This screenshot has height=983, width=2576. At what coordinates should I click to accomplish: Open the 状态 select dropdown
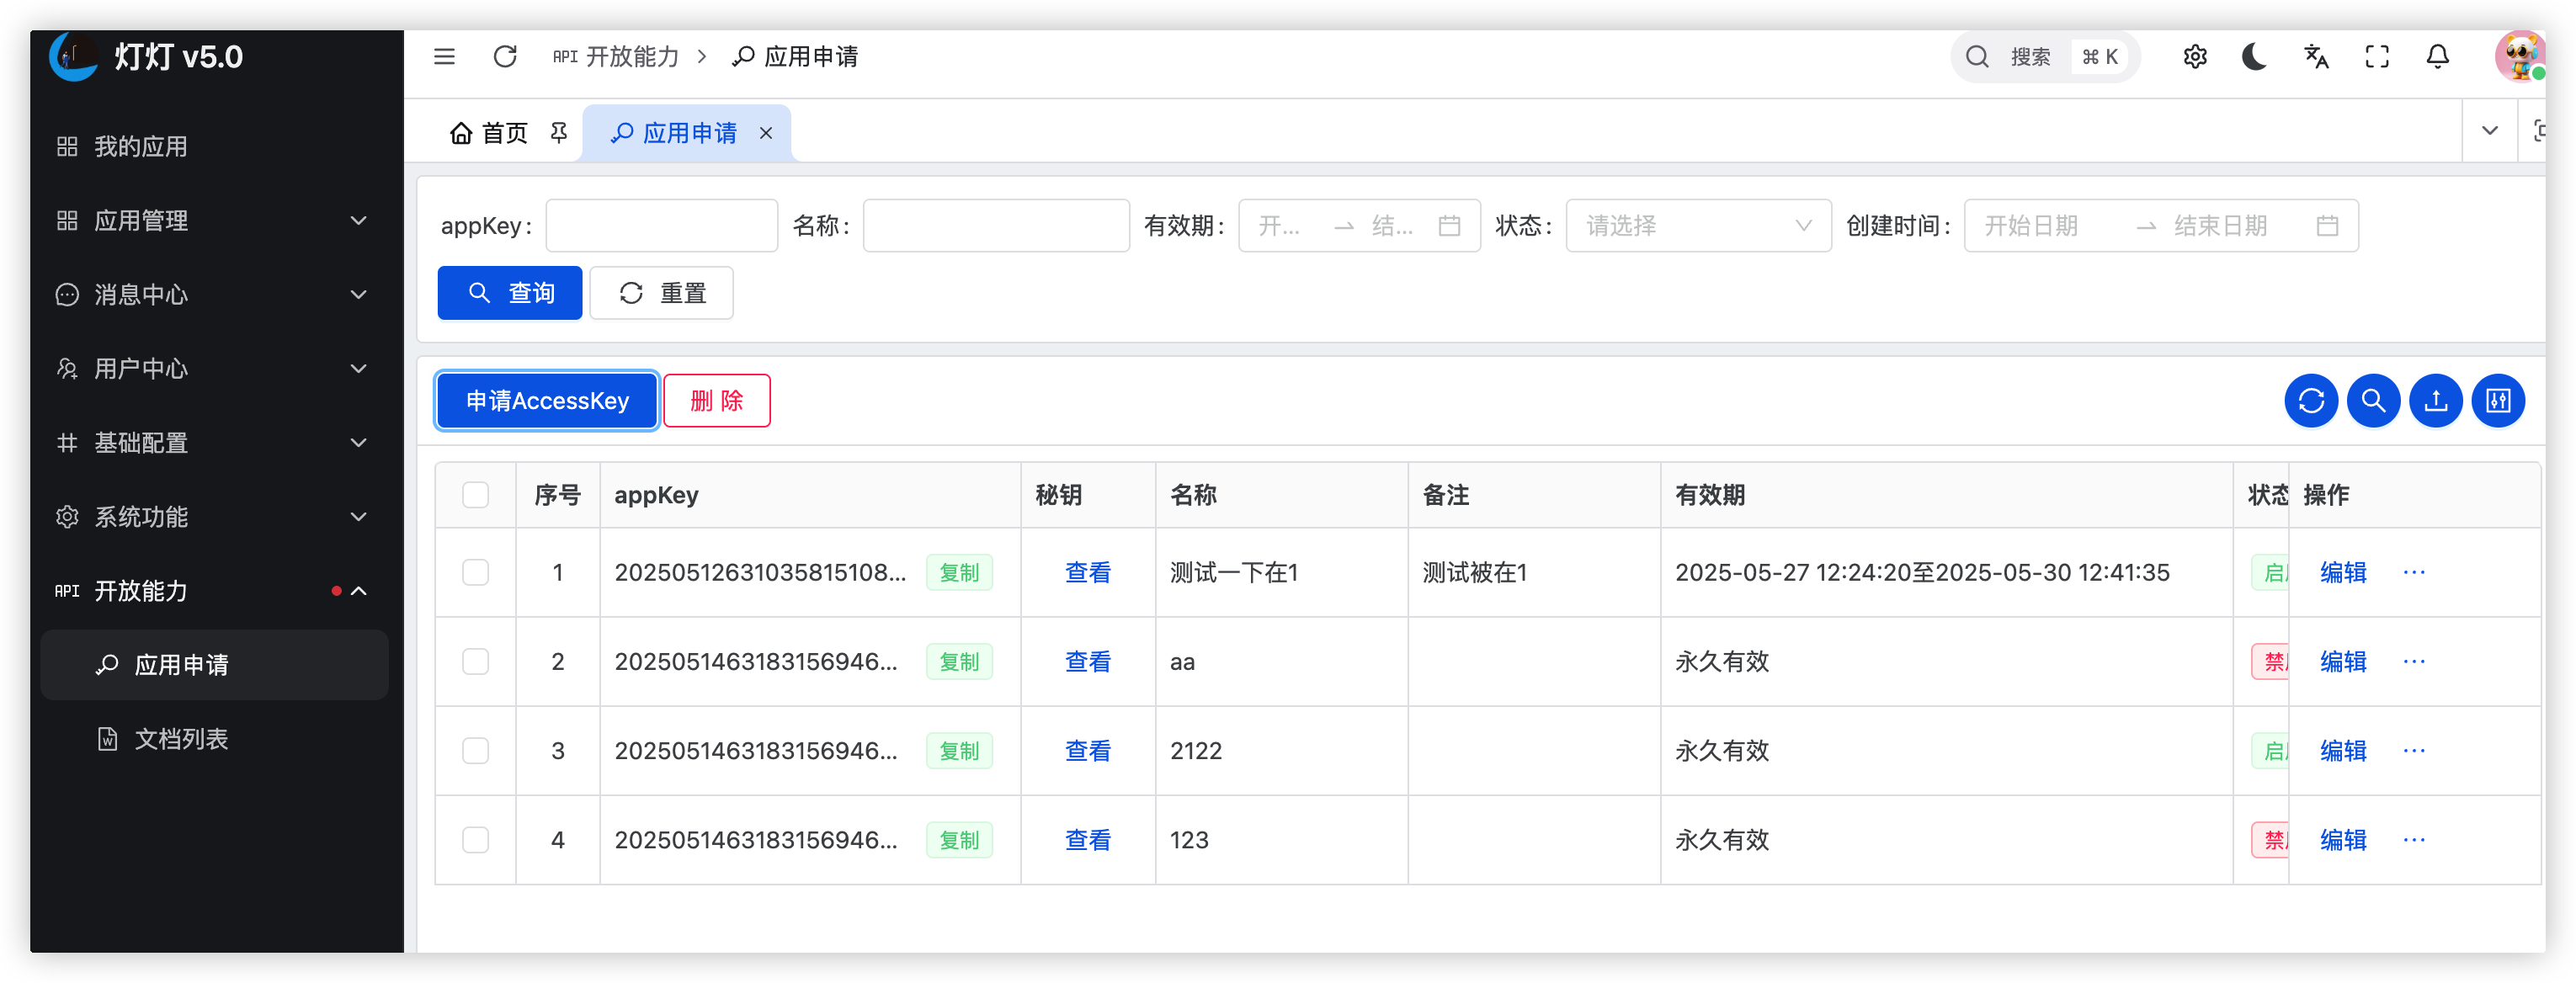[1698, 226]
